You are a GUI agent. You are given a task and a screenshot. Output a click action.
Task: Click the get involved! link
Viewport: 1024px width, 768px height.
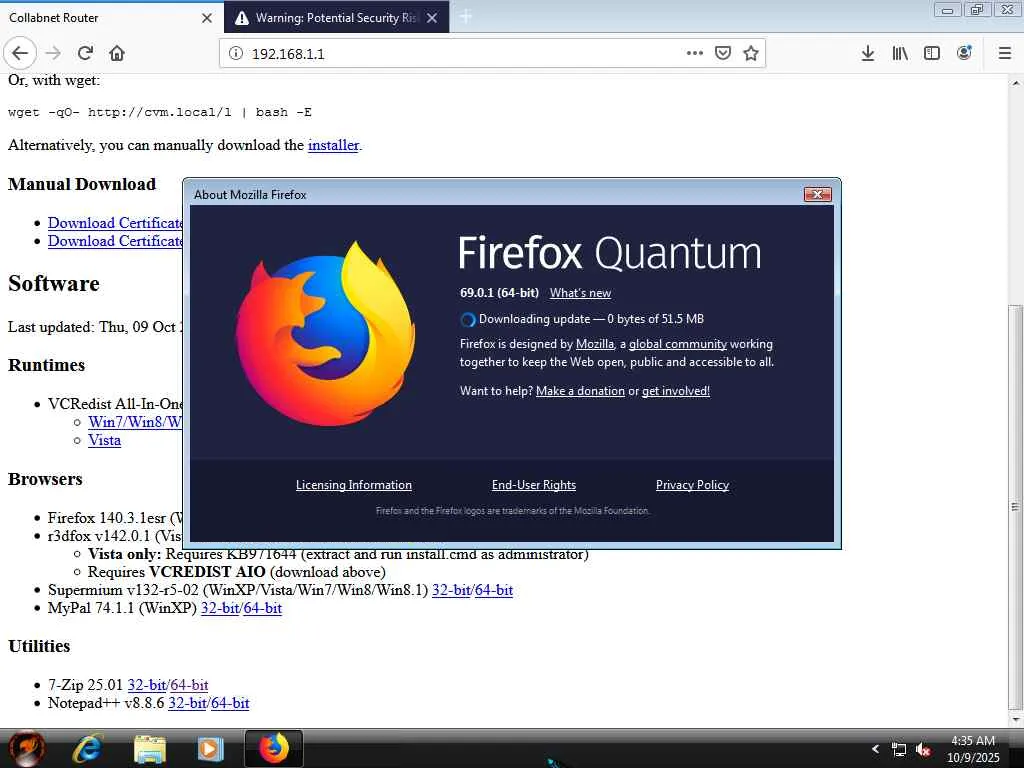[x=675, y=391]
